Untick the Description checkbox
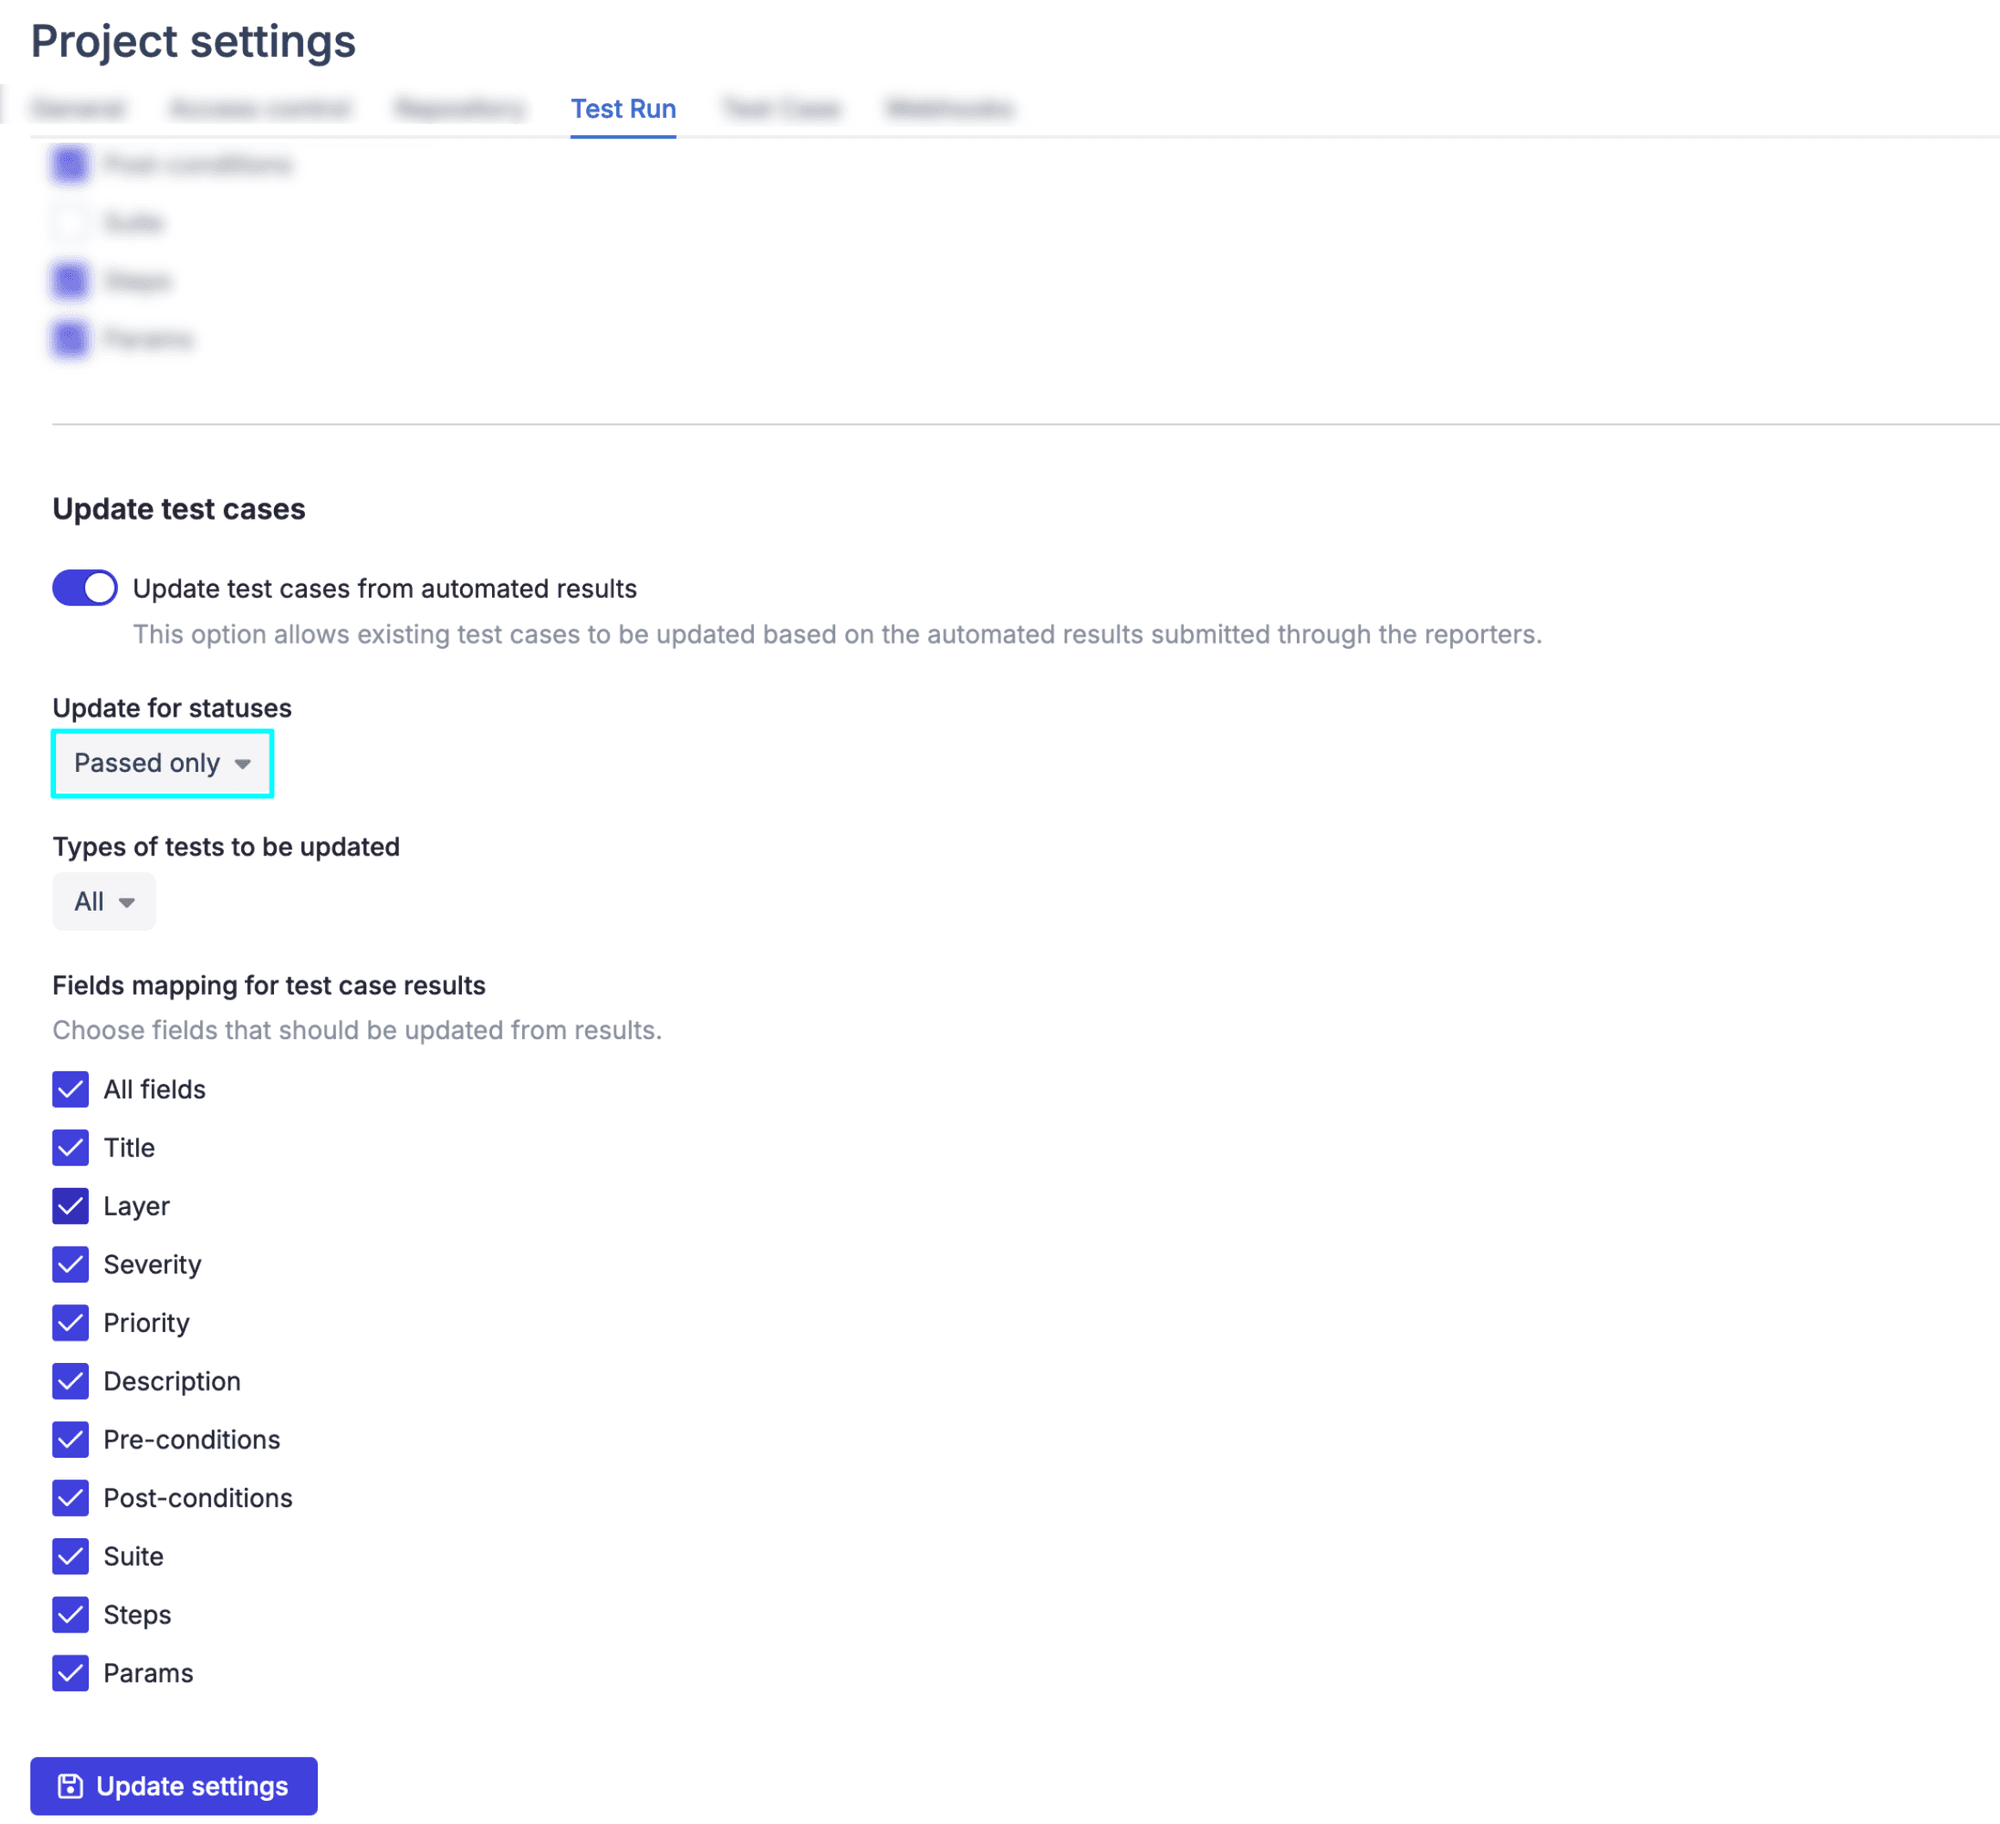2000x1824 pixels. [70, 1381]
